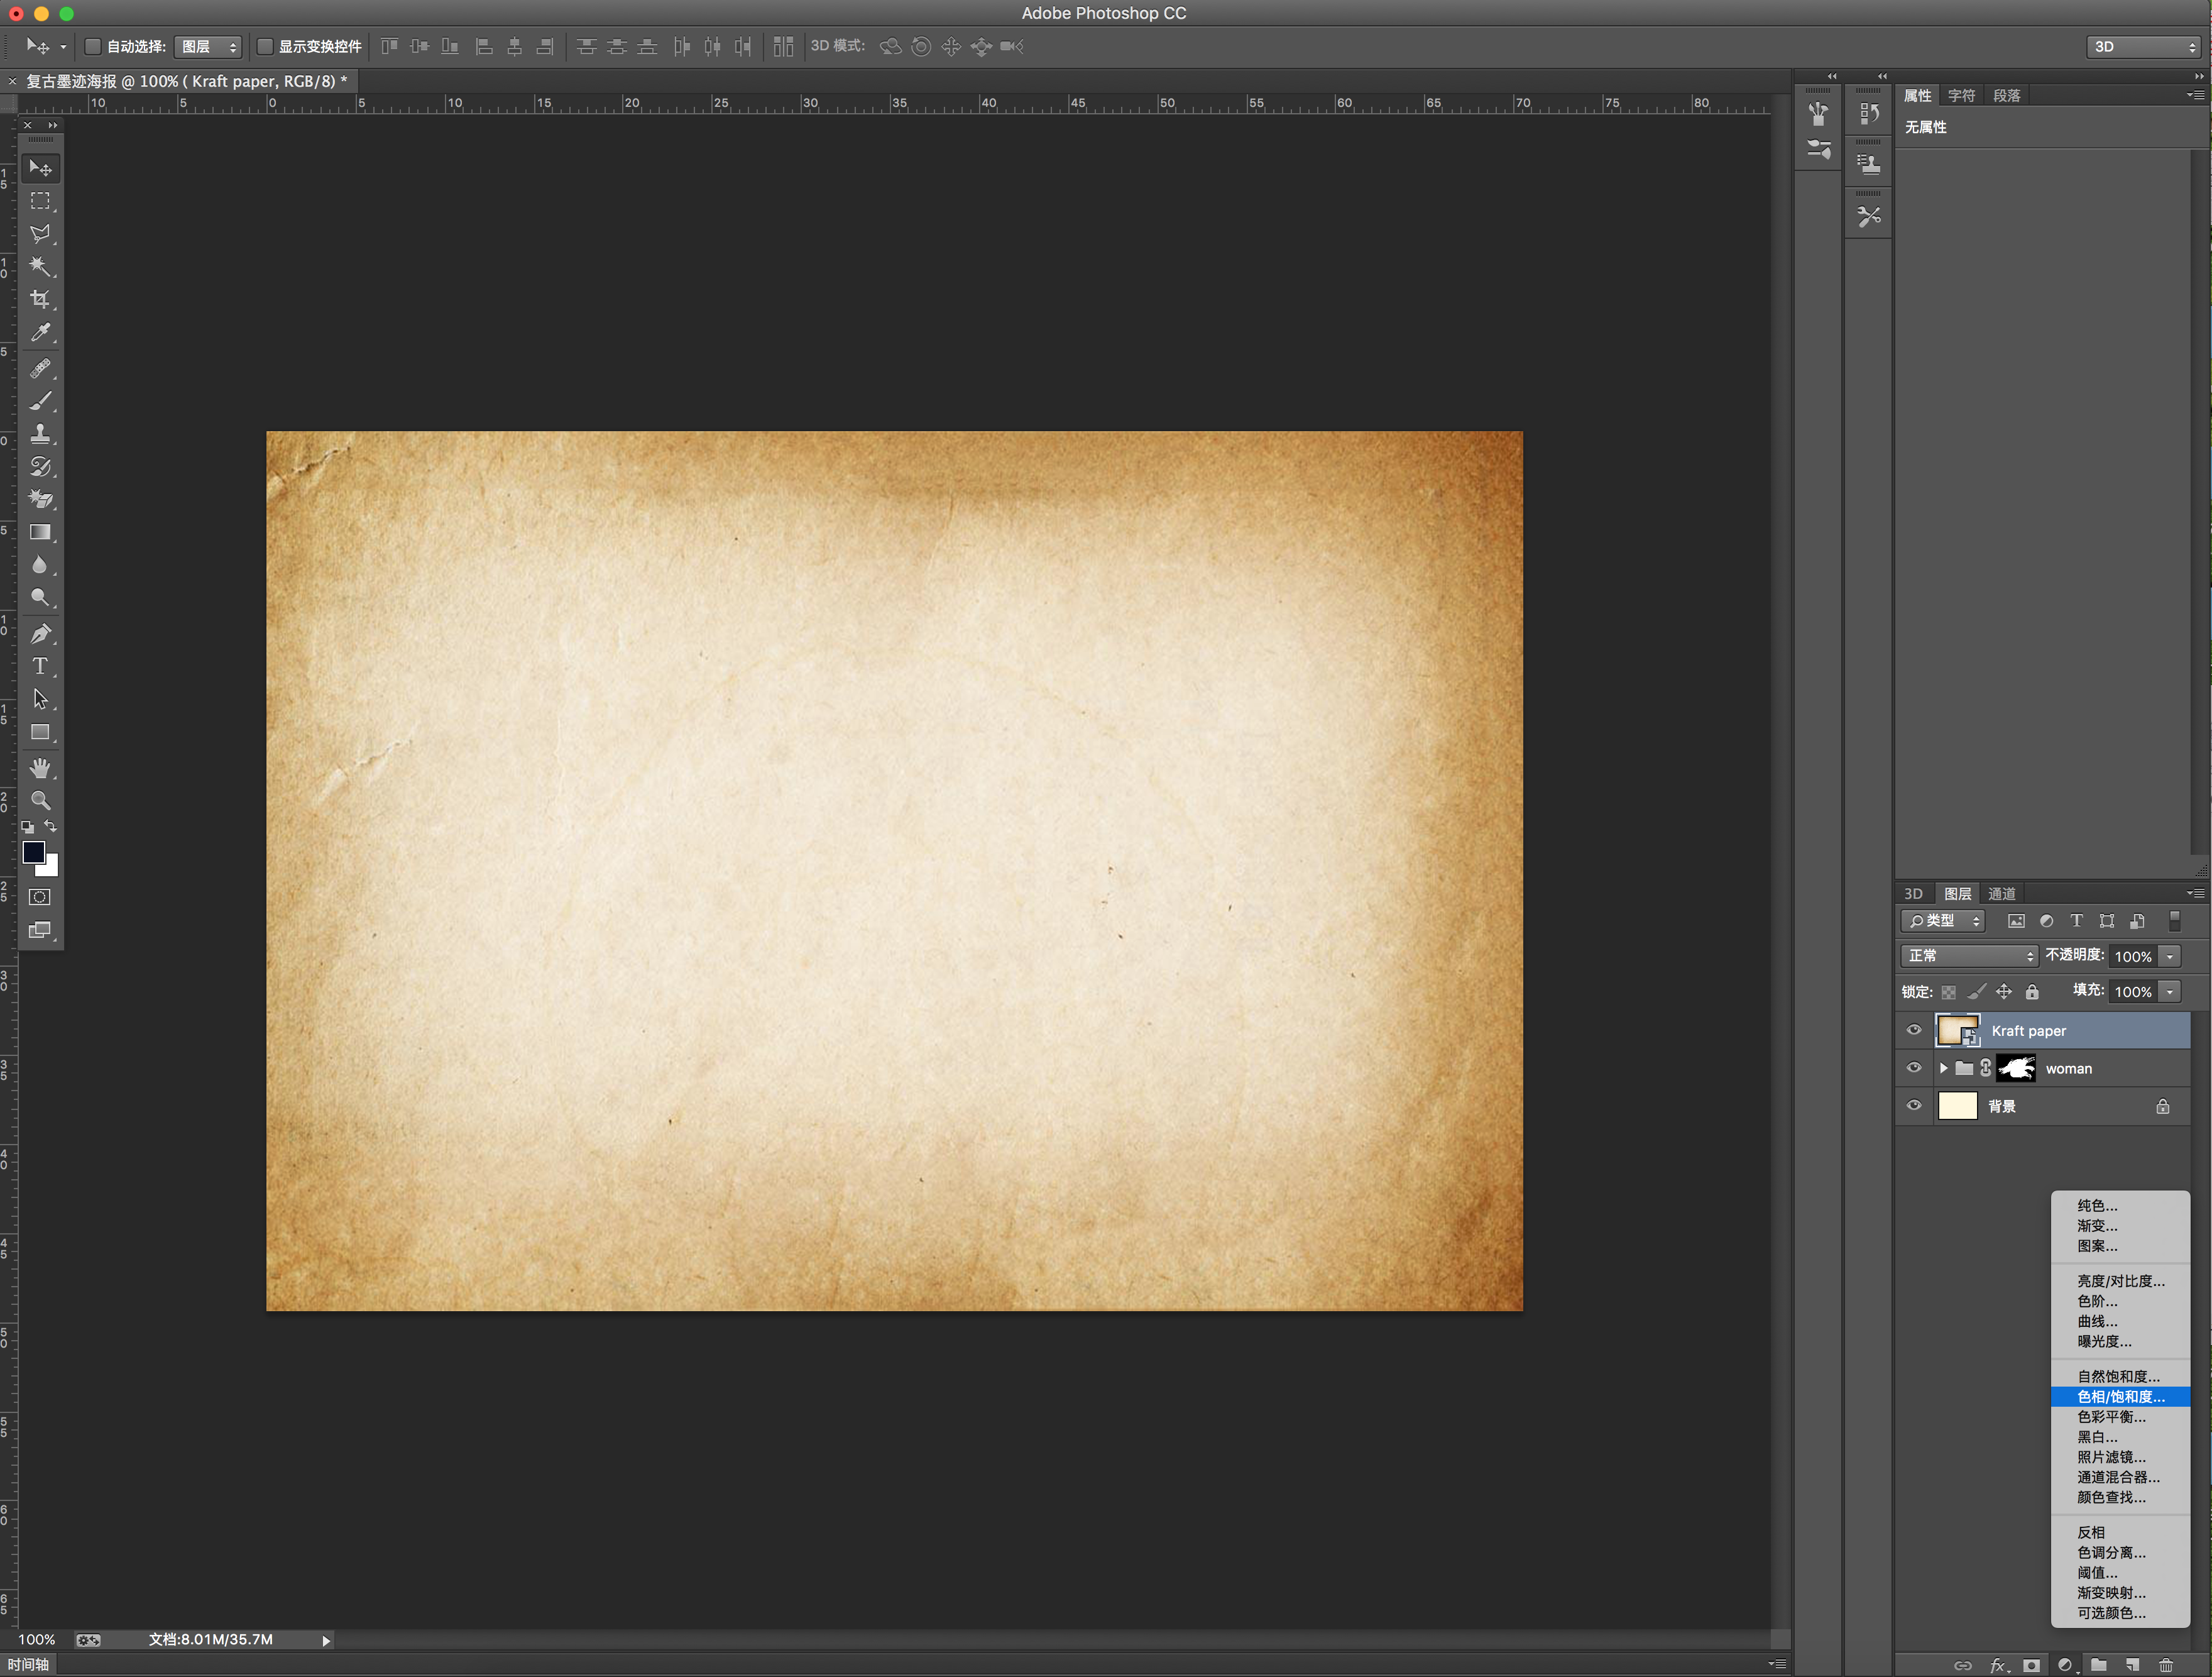Image resolution: width=2212 pixels, height=1677 pixels.
Task: Open the blend mode dropdown
Action: 1968,956
